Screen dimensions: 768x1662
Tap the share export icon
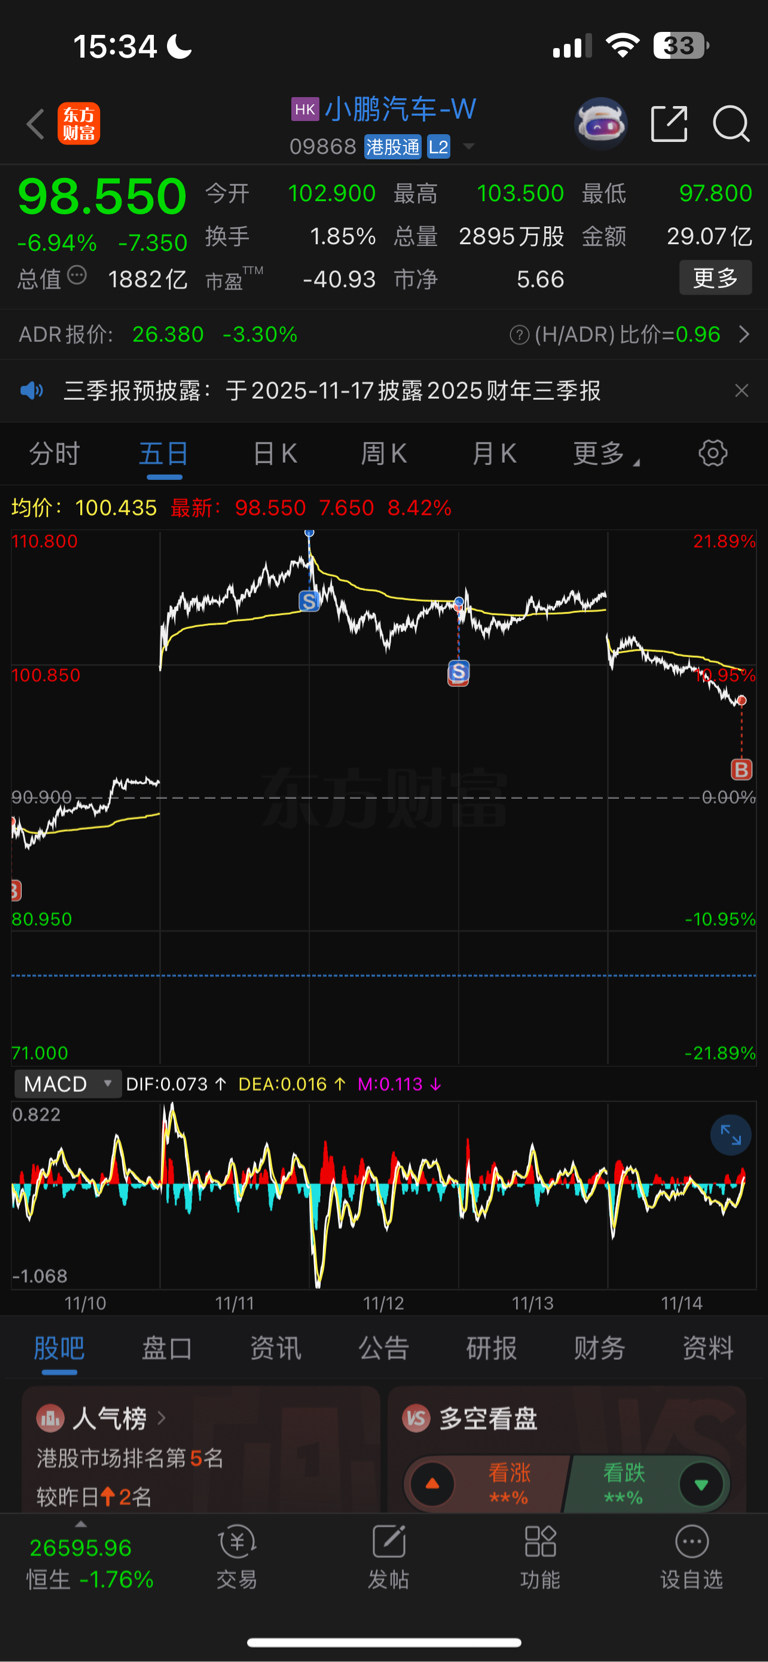669,124
